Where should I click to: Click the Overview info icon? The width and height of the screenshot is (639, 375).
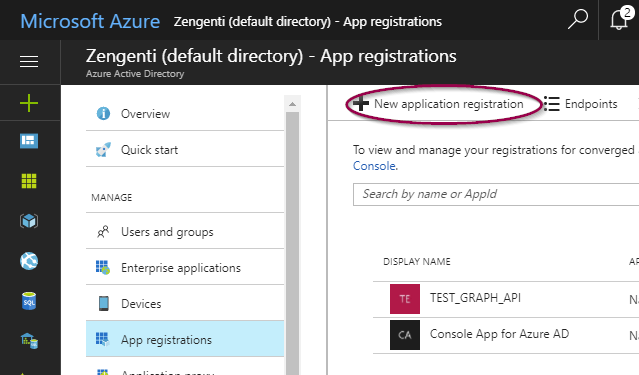(x=103, y=113)
